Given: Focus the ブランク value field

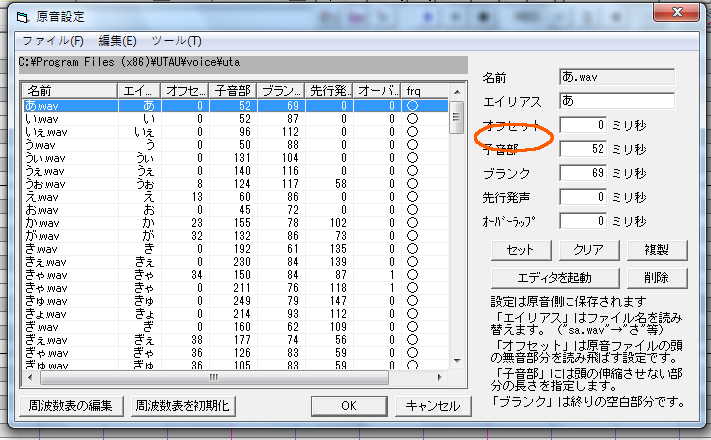Looking at the screenshot, I should coord(583,173).
